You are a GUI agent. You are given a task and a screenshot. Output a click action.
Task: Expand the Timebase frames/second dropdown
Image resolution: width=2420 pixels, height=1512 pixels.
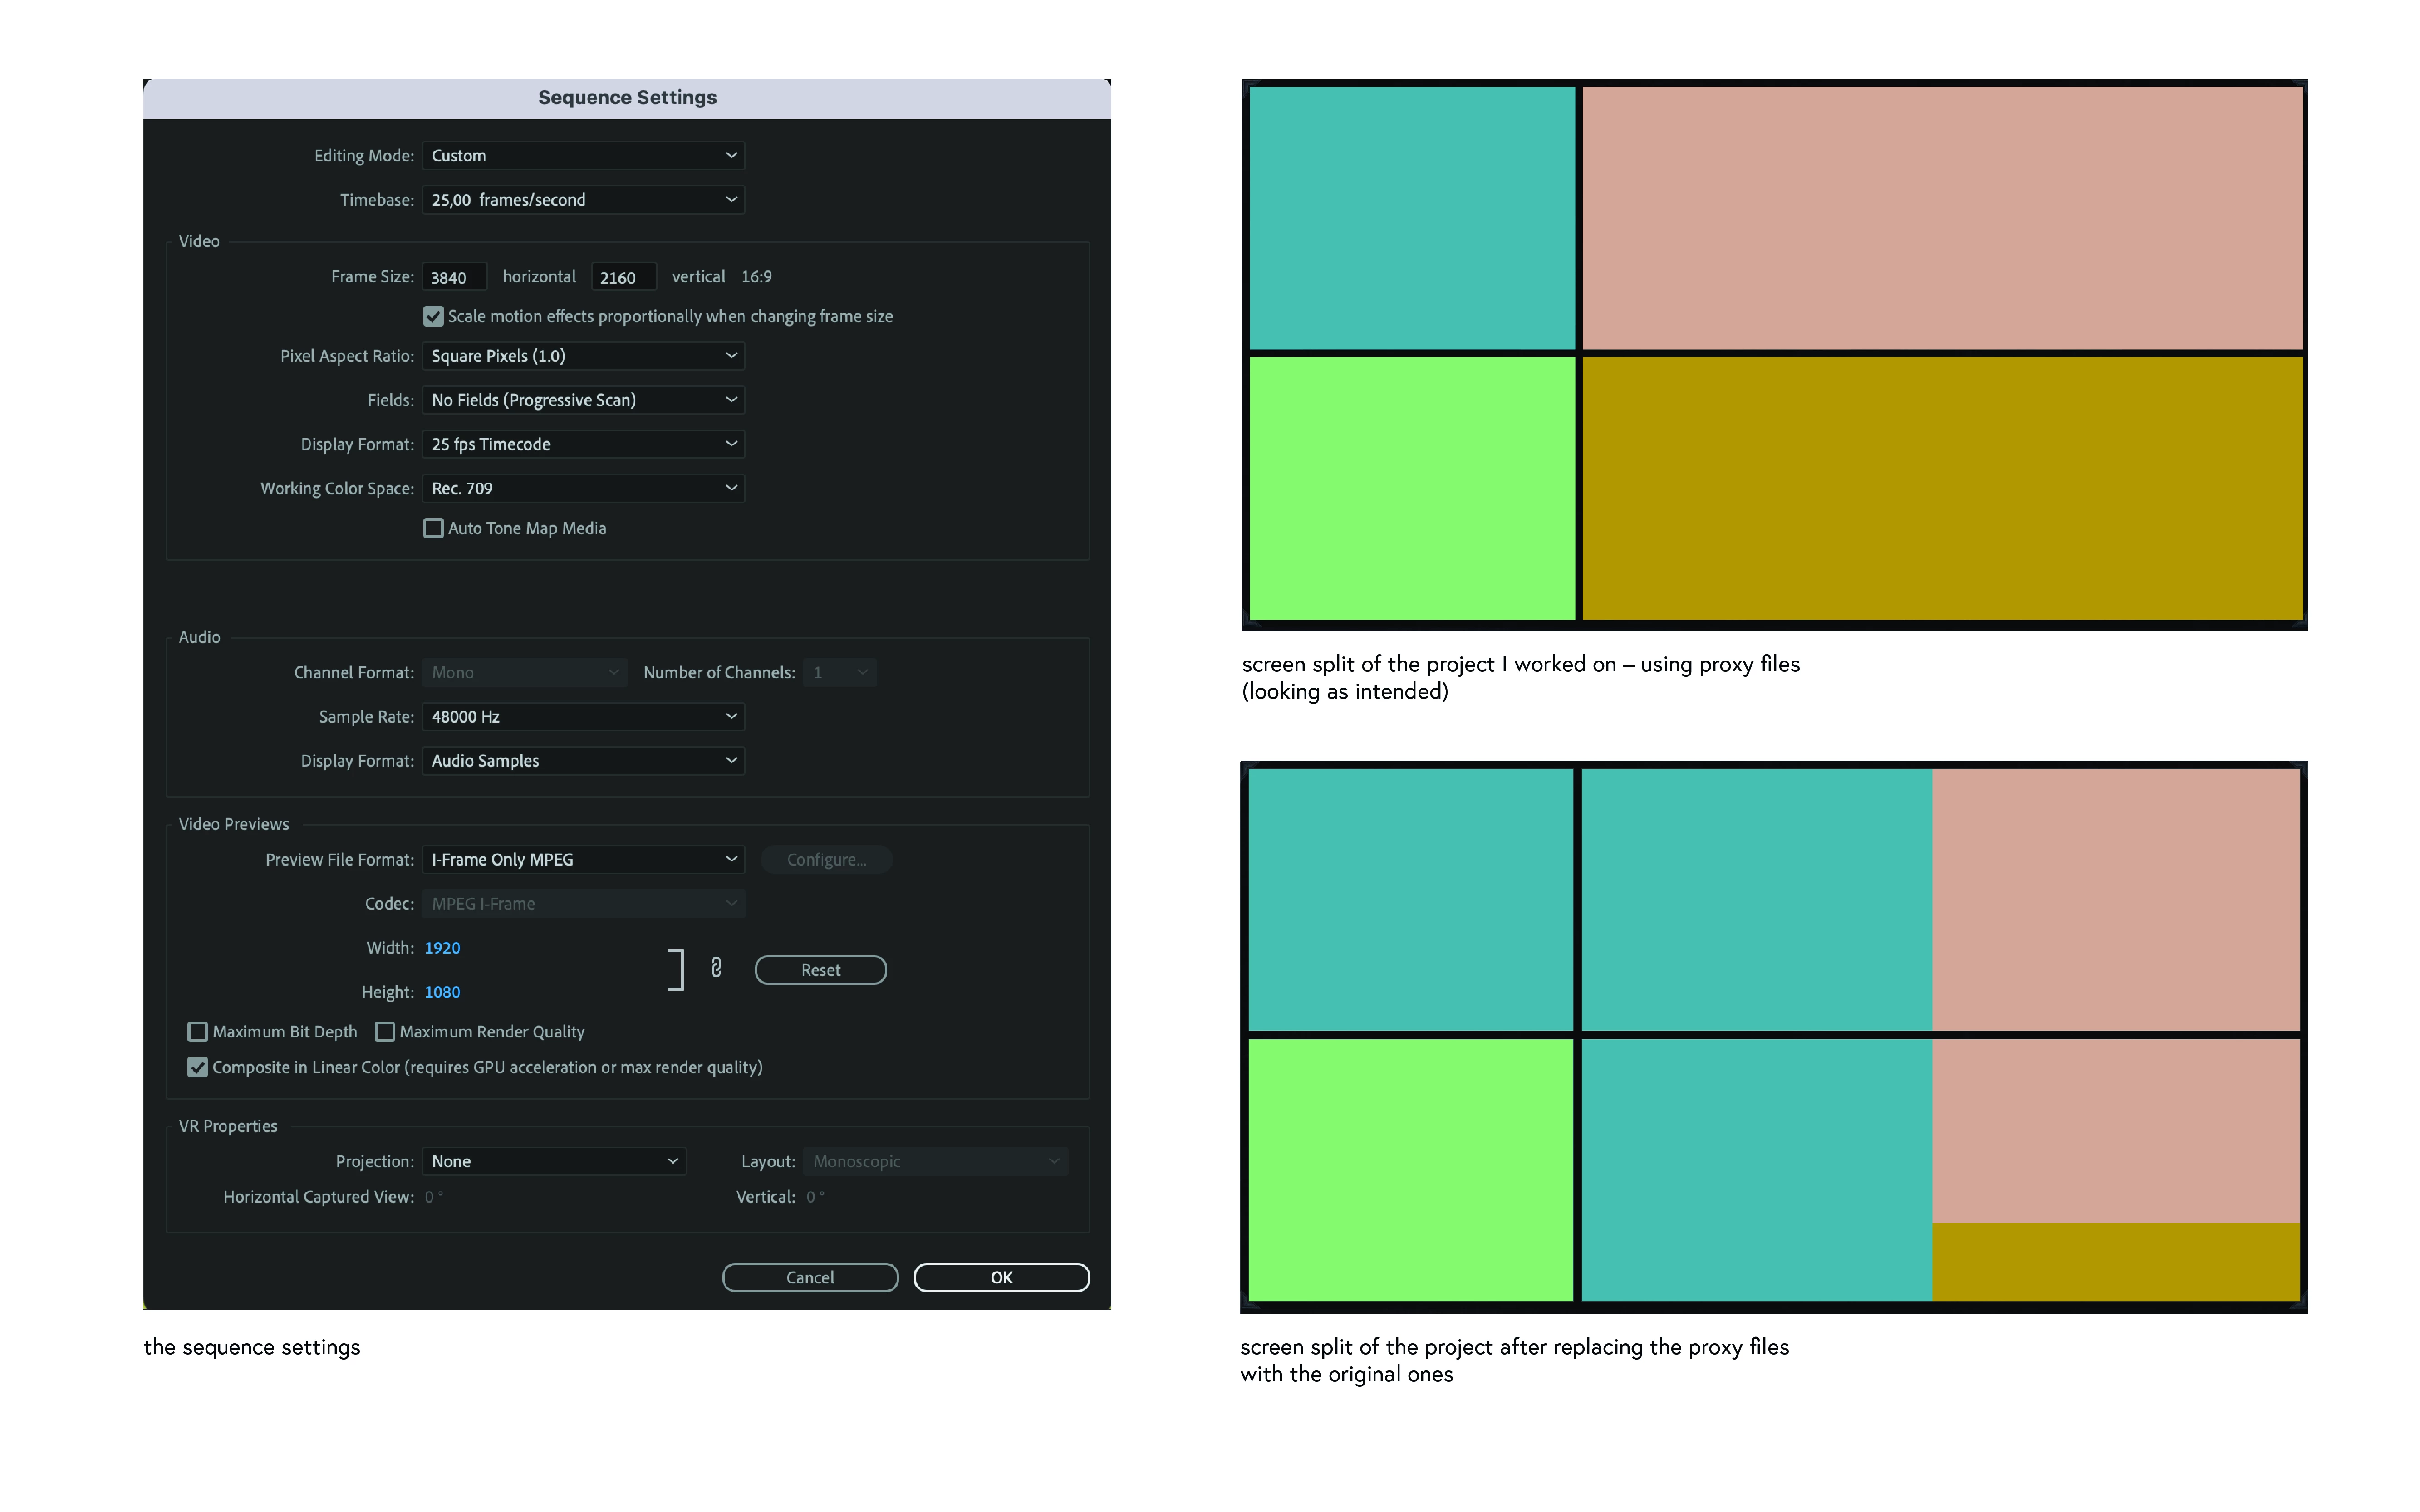(x=583, y=199)
